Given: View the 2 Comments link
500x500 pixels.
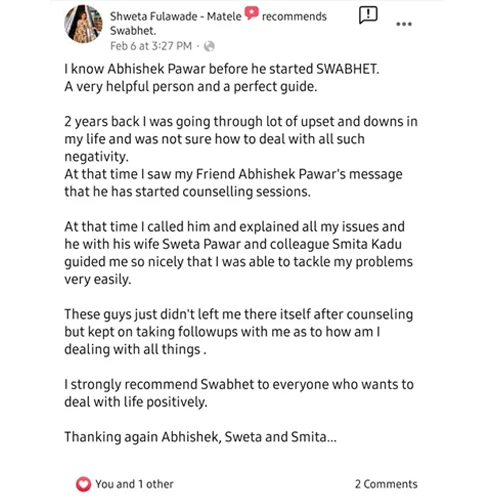Looking at the screenshot, I should pyautogui.click(x=386, y=484).
